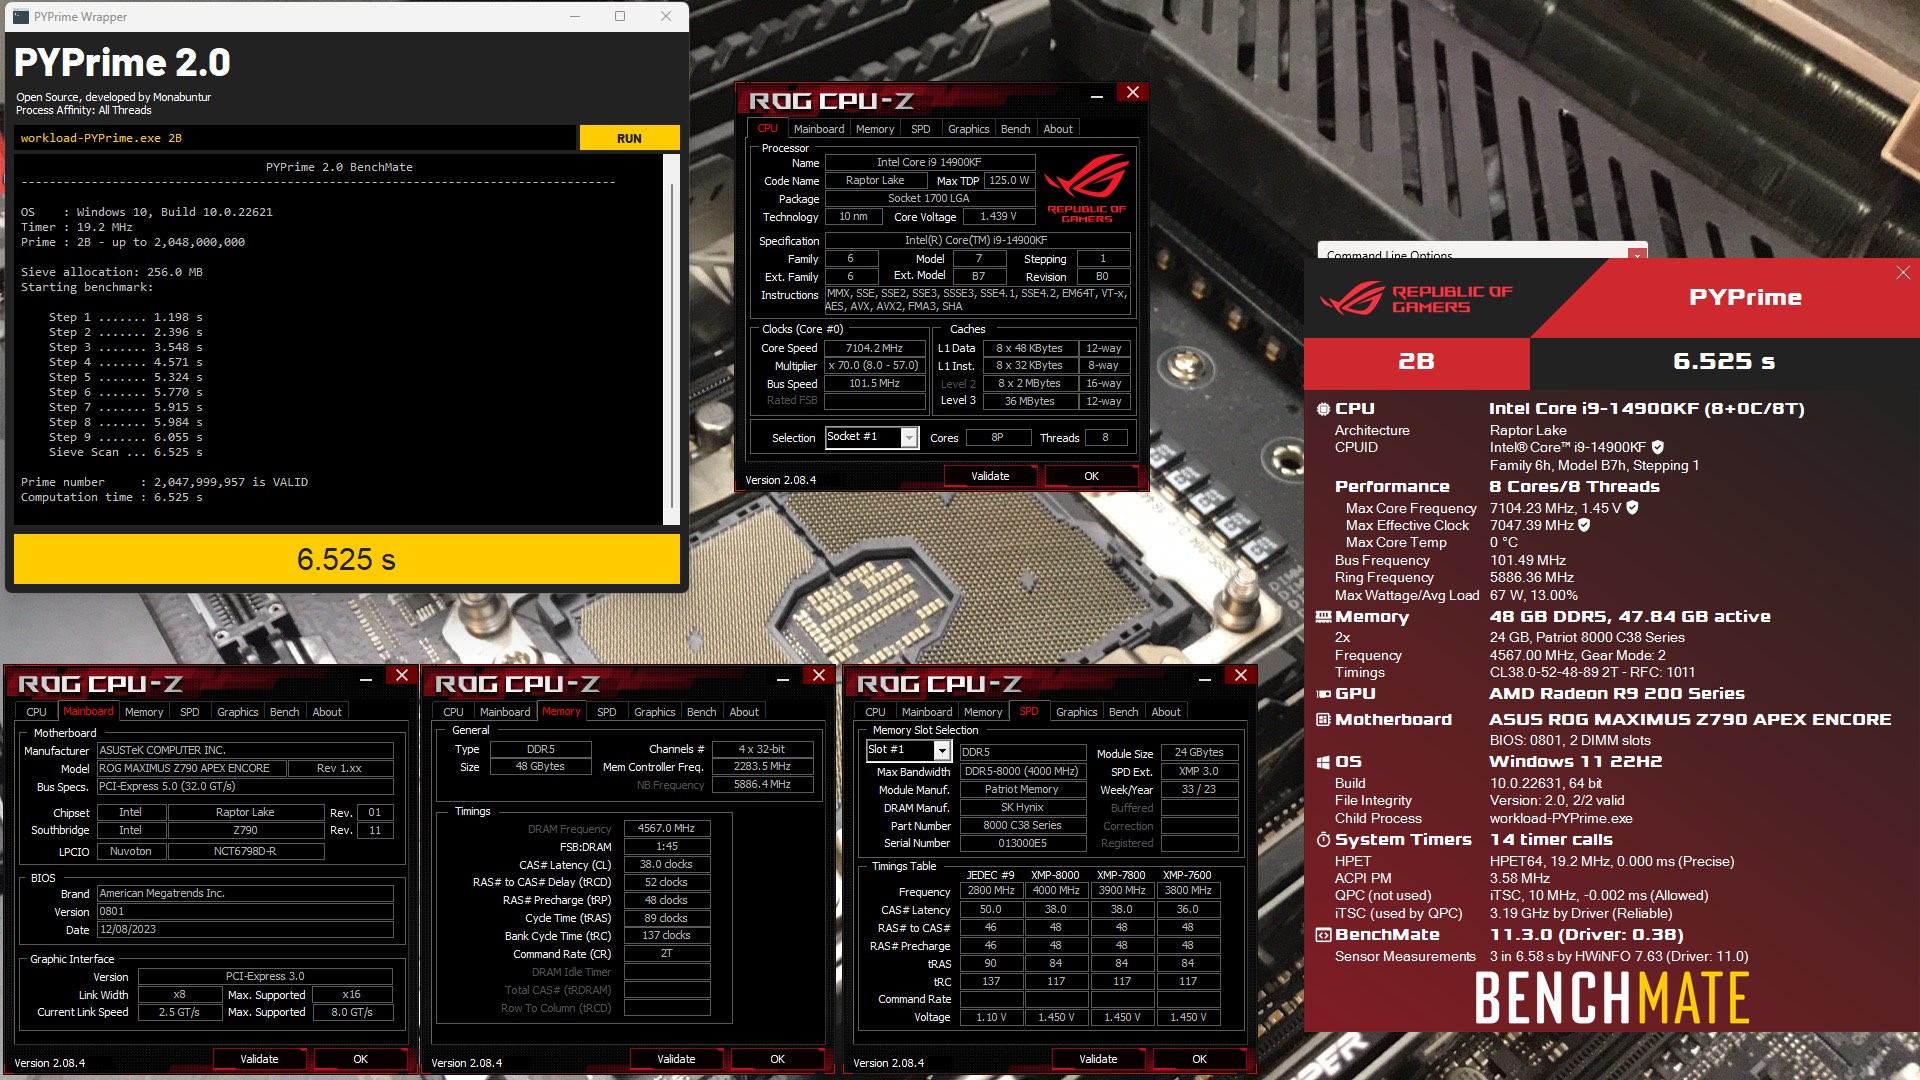The image size is (1920, 1080).
Task: Click the System Timers clock icon
Action: point(1323,840)
